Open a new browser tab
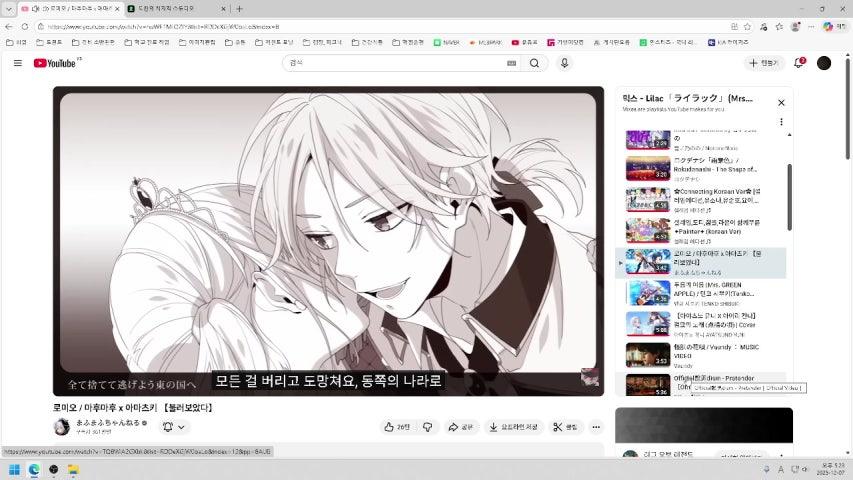The image size is (853, 480). (239, 8)
